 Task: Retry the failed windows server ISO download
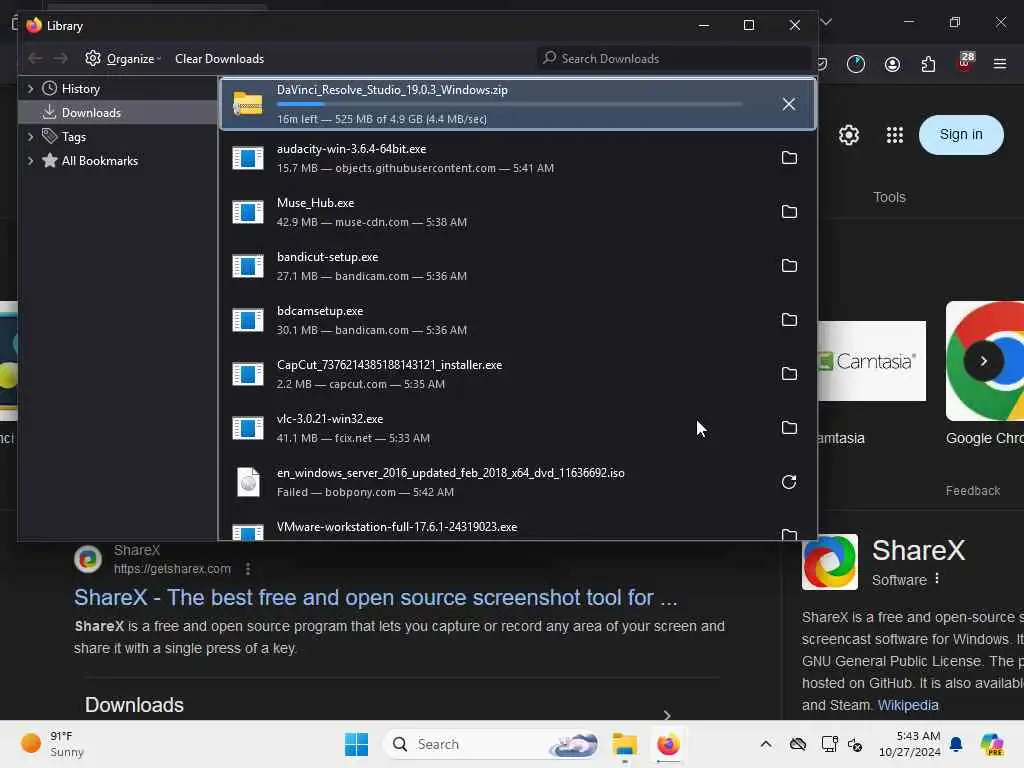click(x=789, y=482)
